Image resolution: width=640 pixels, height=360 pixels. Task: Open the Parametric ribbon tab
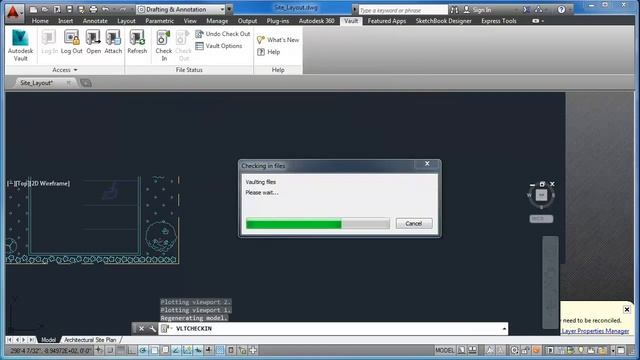pos(159,21)
